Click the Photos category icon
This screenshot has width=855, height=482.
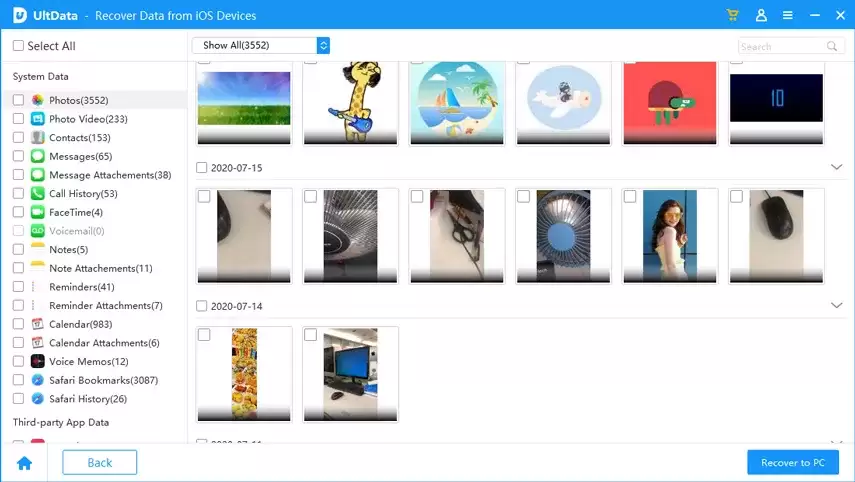[x=38, y=100]
